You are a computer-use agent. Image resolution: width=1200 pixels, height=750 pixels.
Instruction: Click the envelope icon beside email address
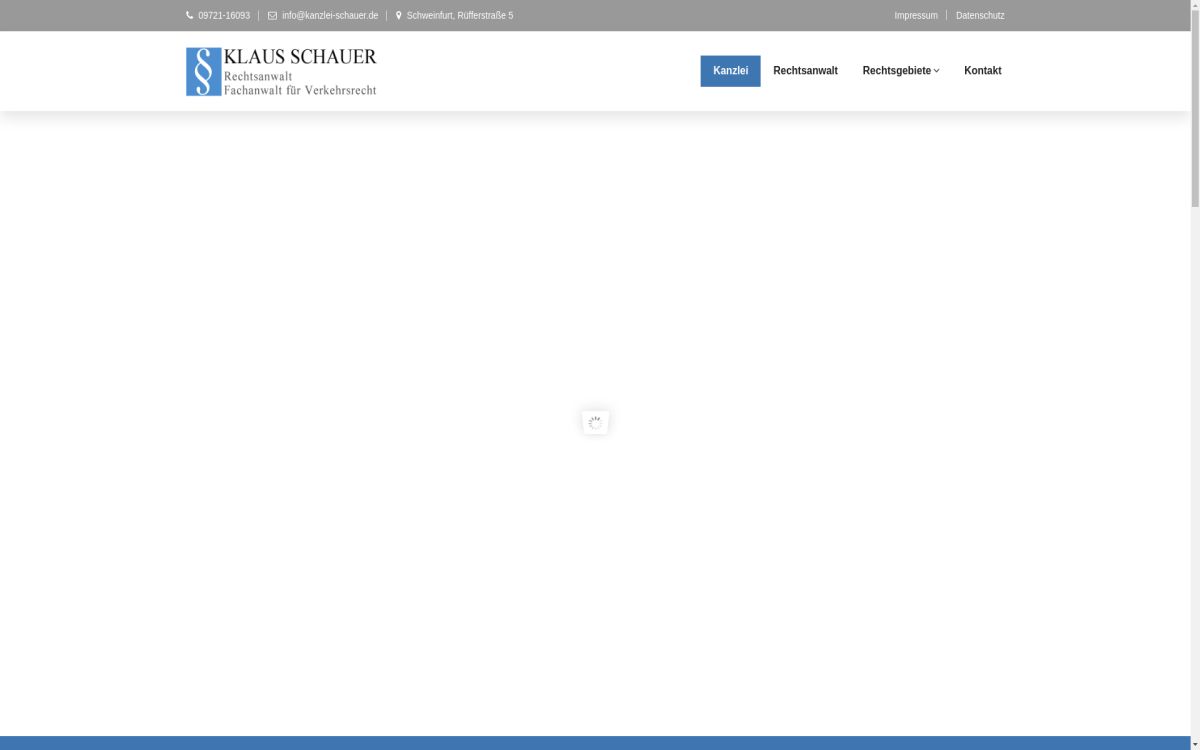pos(272,16)
